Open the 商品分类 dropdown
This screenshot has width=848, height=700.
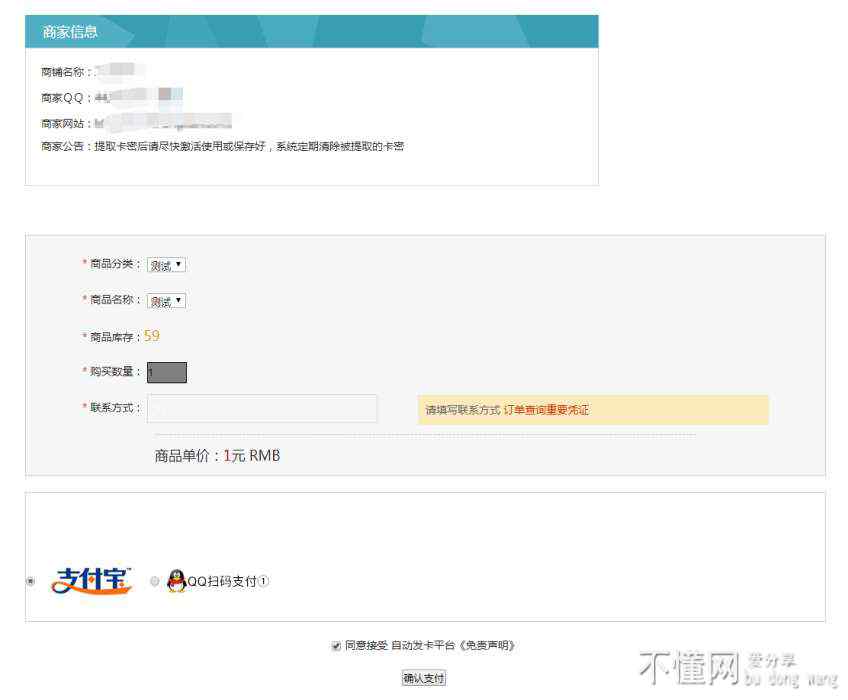166,265
